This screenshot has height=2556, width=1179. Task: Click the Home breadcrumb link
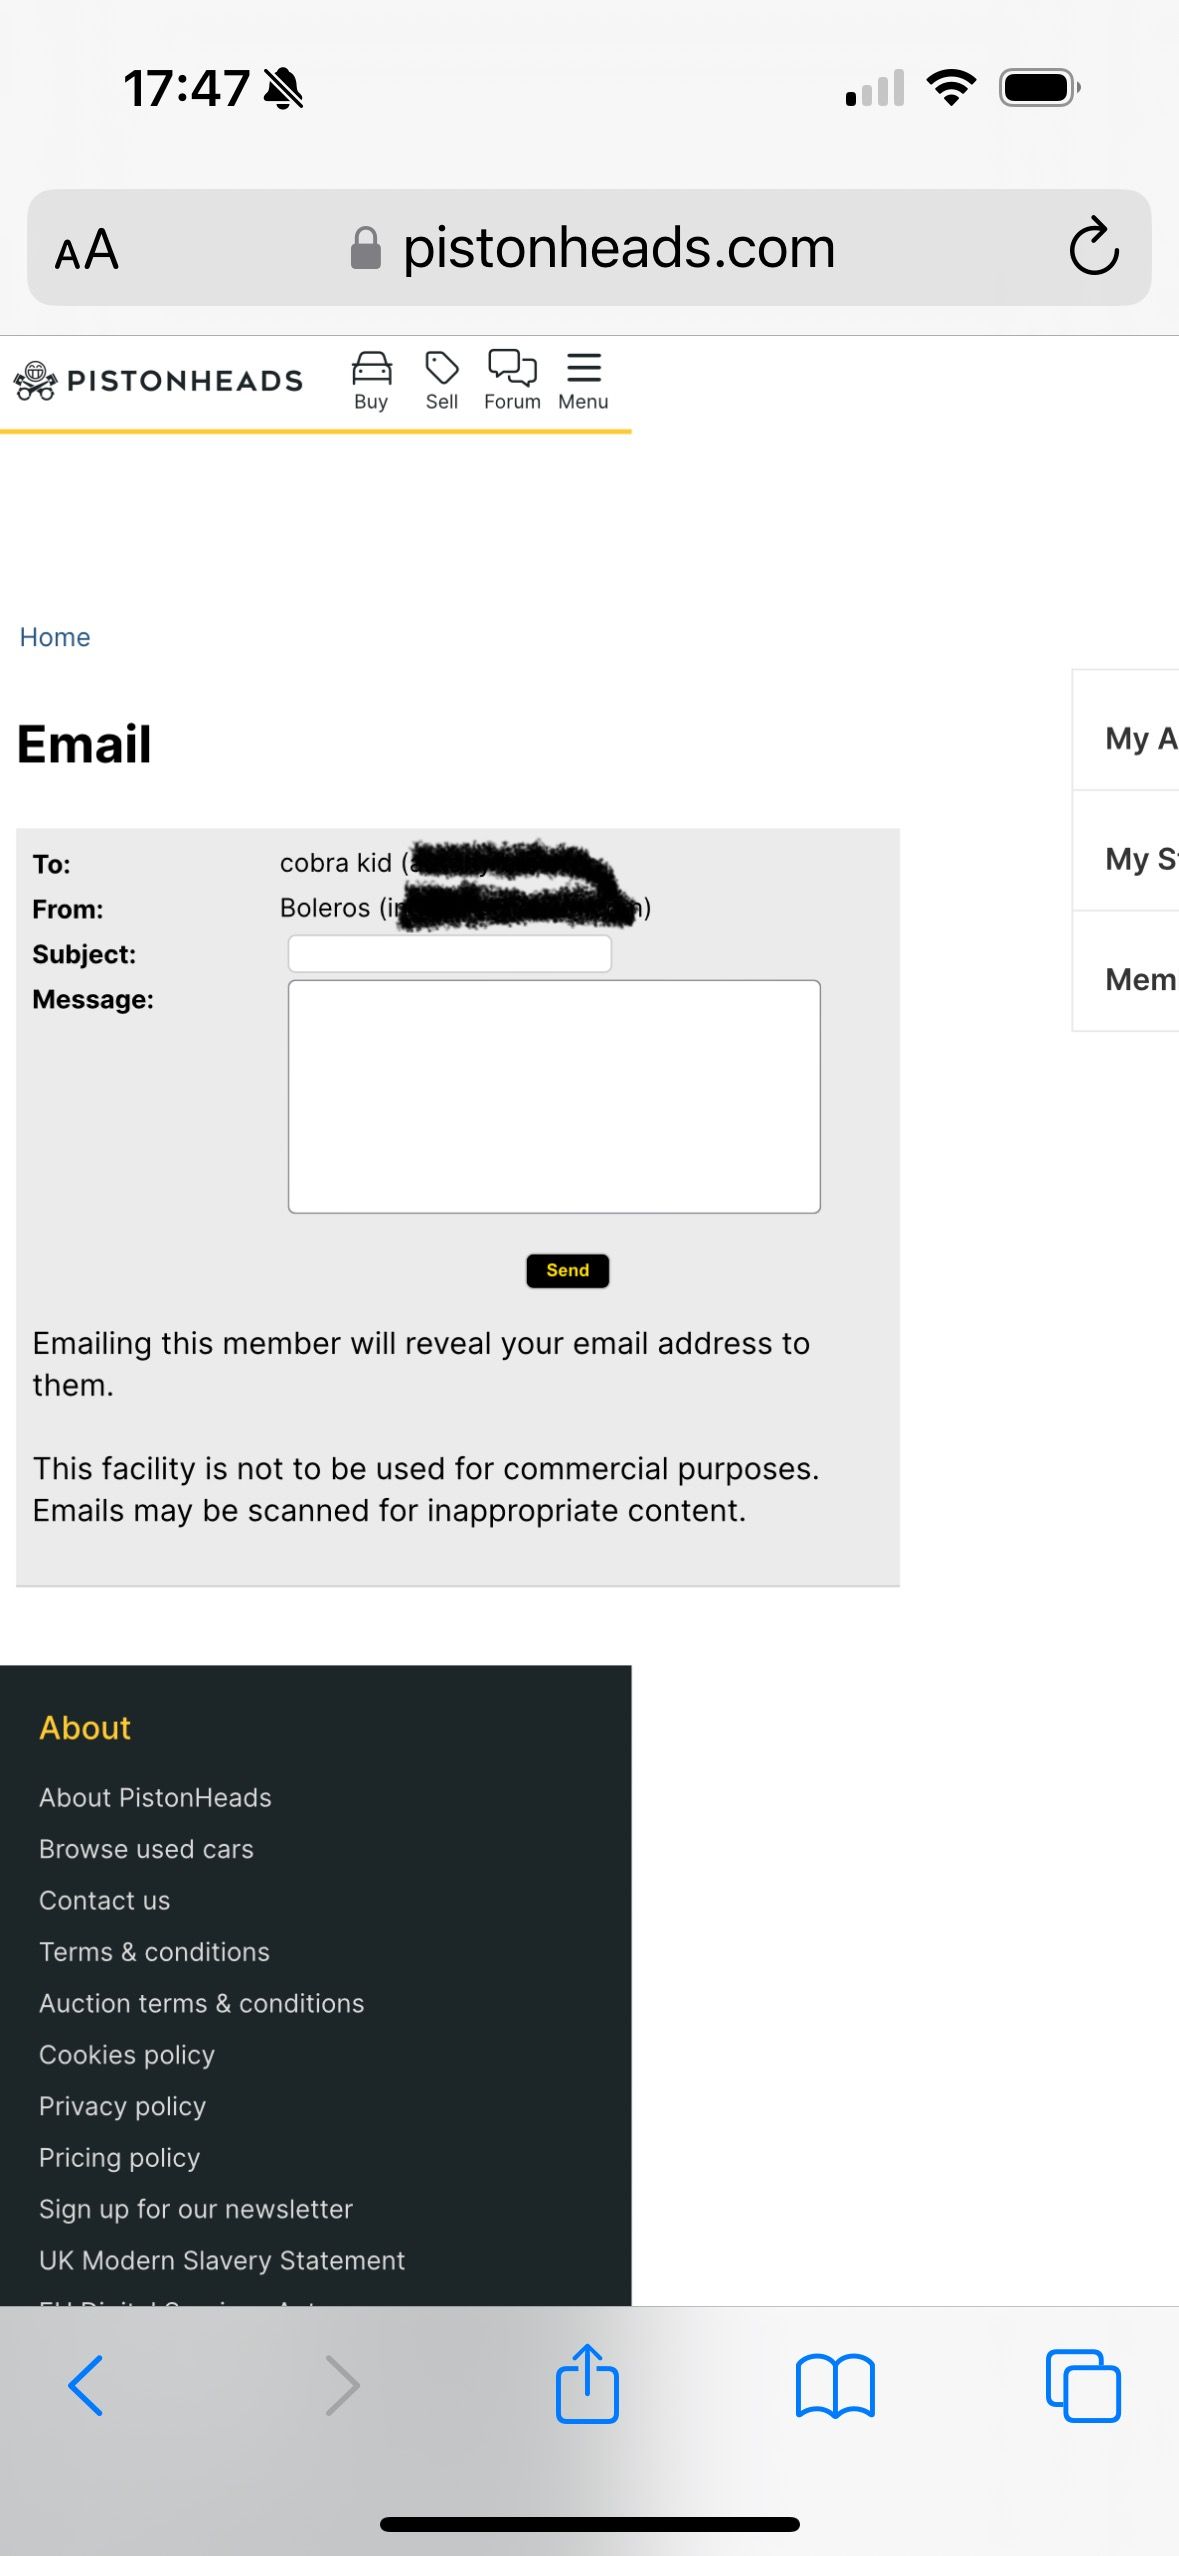55,637
